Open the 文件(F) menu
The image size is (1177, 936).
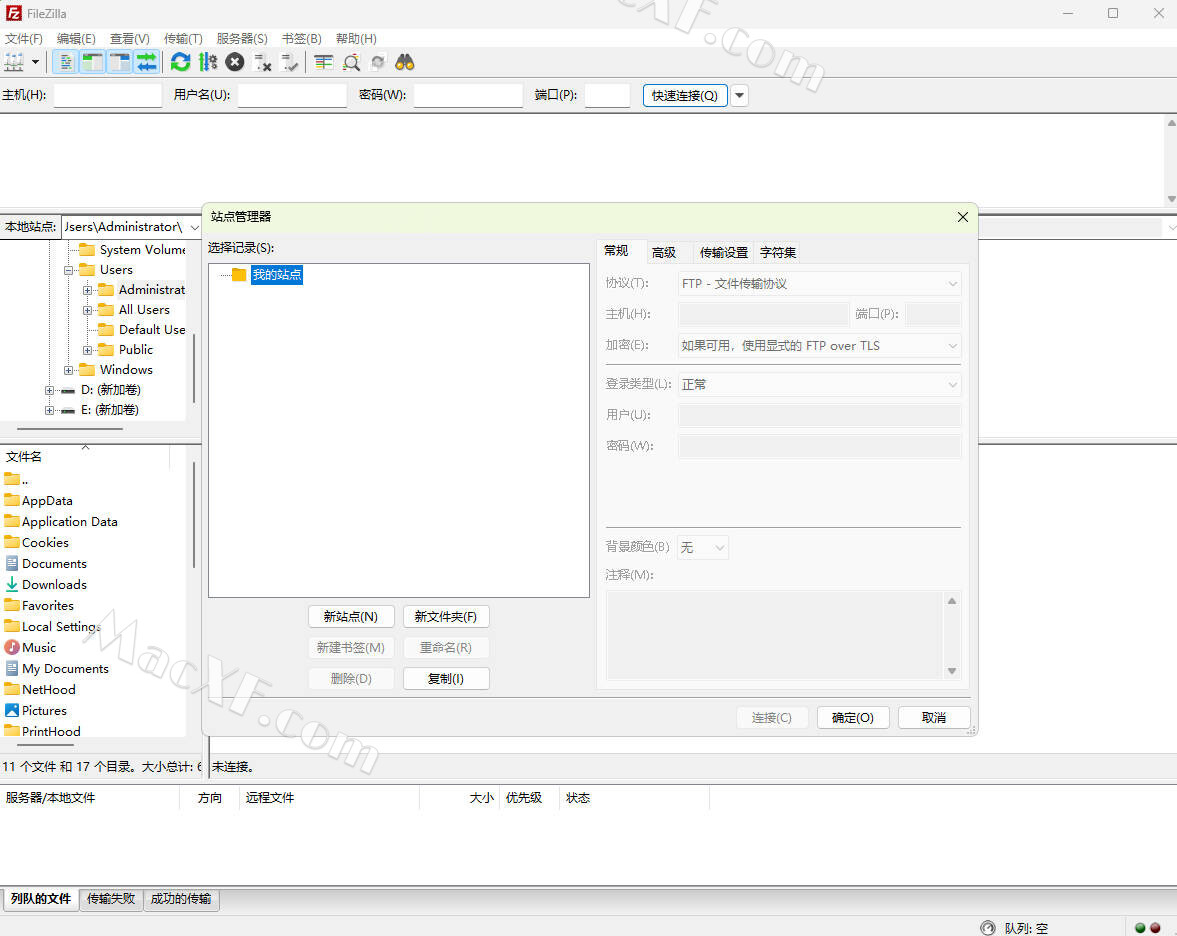[x=23, y=38]
